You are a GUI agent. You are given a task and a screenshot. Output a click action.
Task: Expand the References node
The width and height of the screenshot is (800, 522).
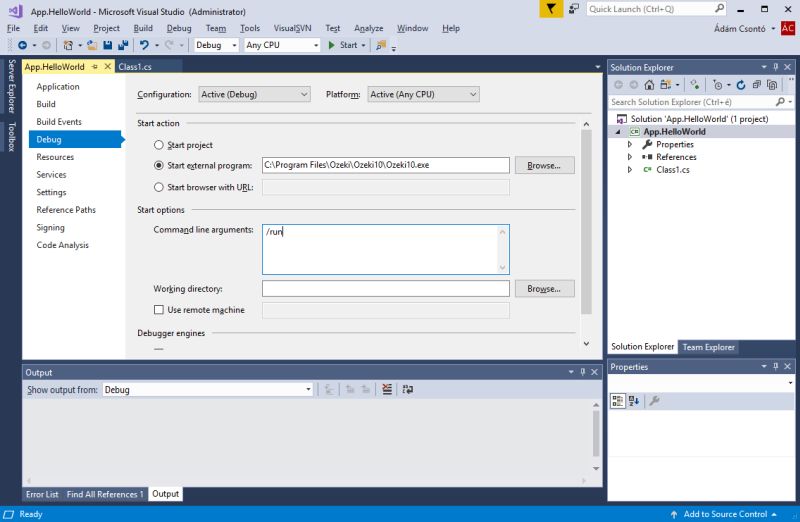click(630, 157)
